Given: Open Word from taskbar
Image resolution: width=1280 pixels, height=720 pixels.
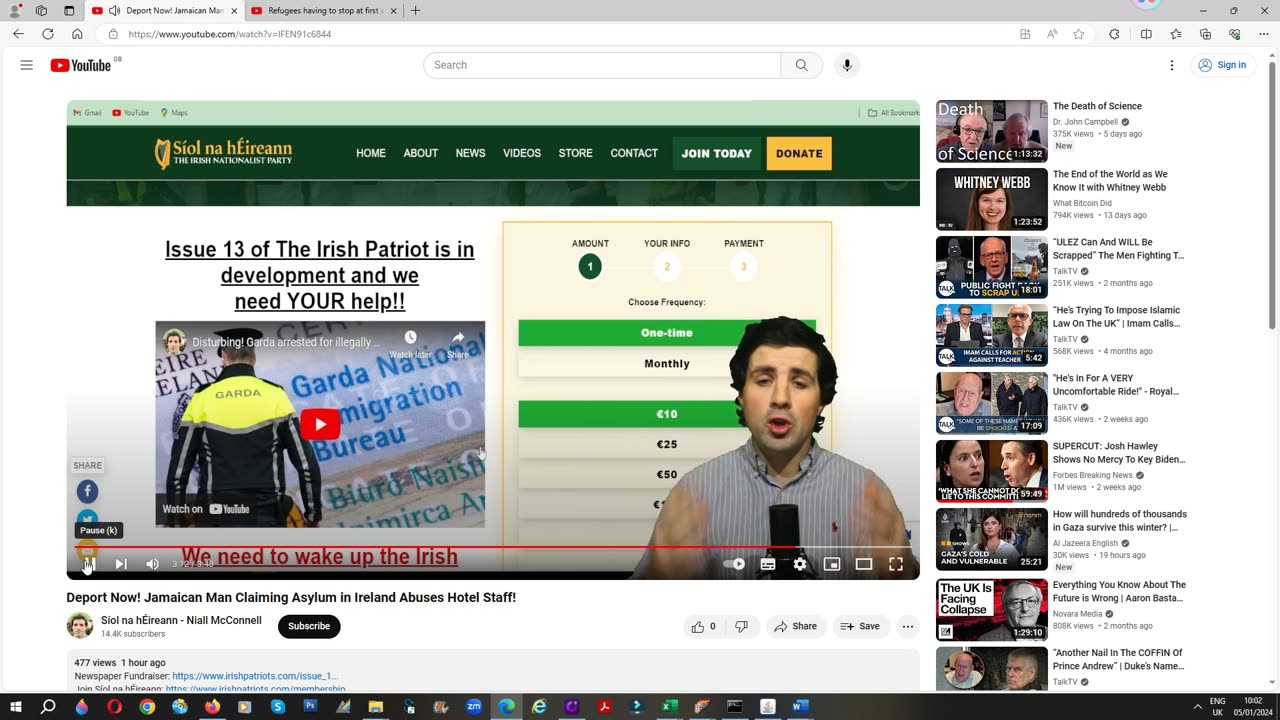Looking at the screenshot, I should tap(800, 706).
